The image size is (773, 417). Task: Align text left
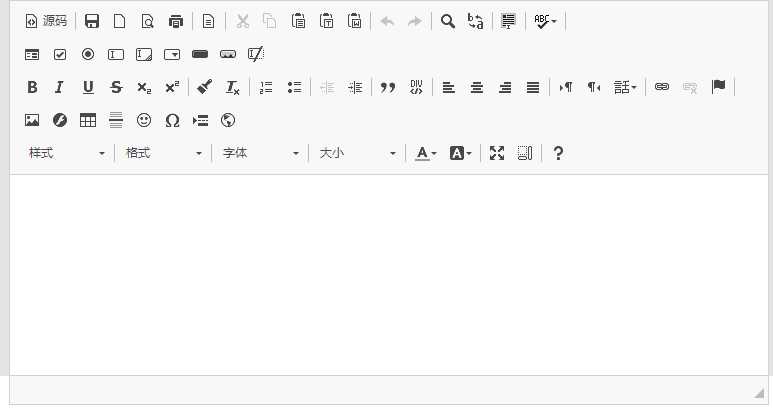(449, 87)
